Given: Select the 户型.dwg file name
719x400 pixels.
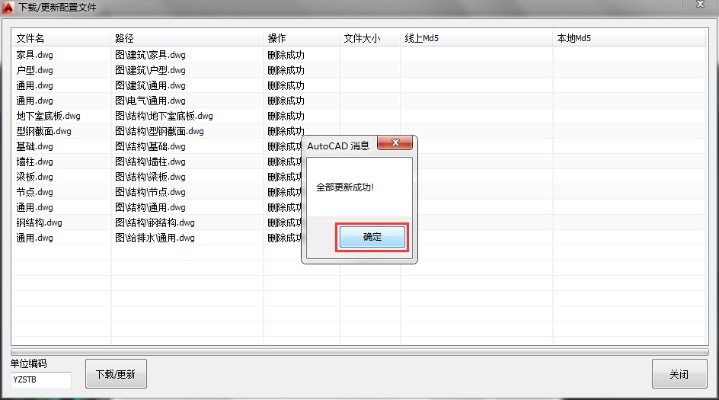Looking at the screenshot, I should point(35,70).
